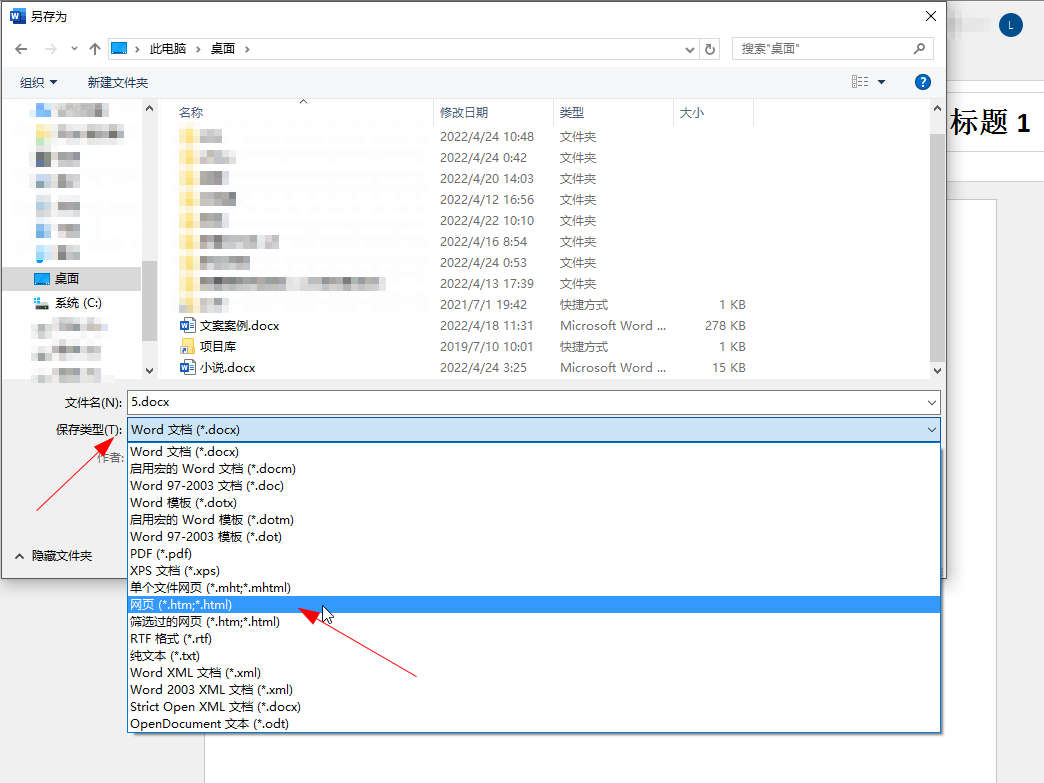Screen dimensions: 1044x783
Task: Click 标题 1 style in Word
Action: (x=990, y=123)
